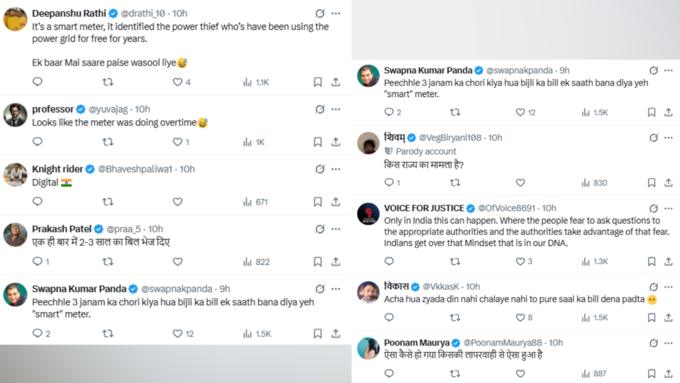Screen dimensions: 680x383
Task: Share Poonam Maurya's tweet
Action: coord(668,373)
